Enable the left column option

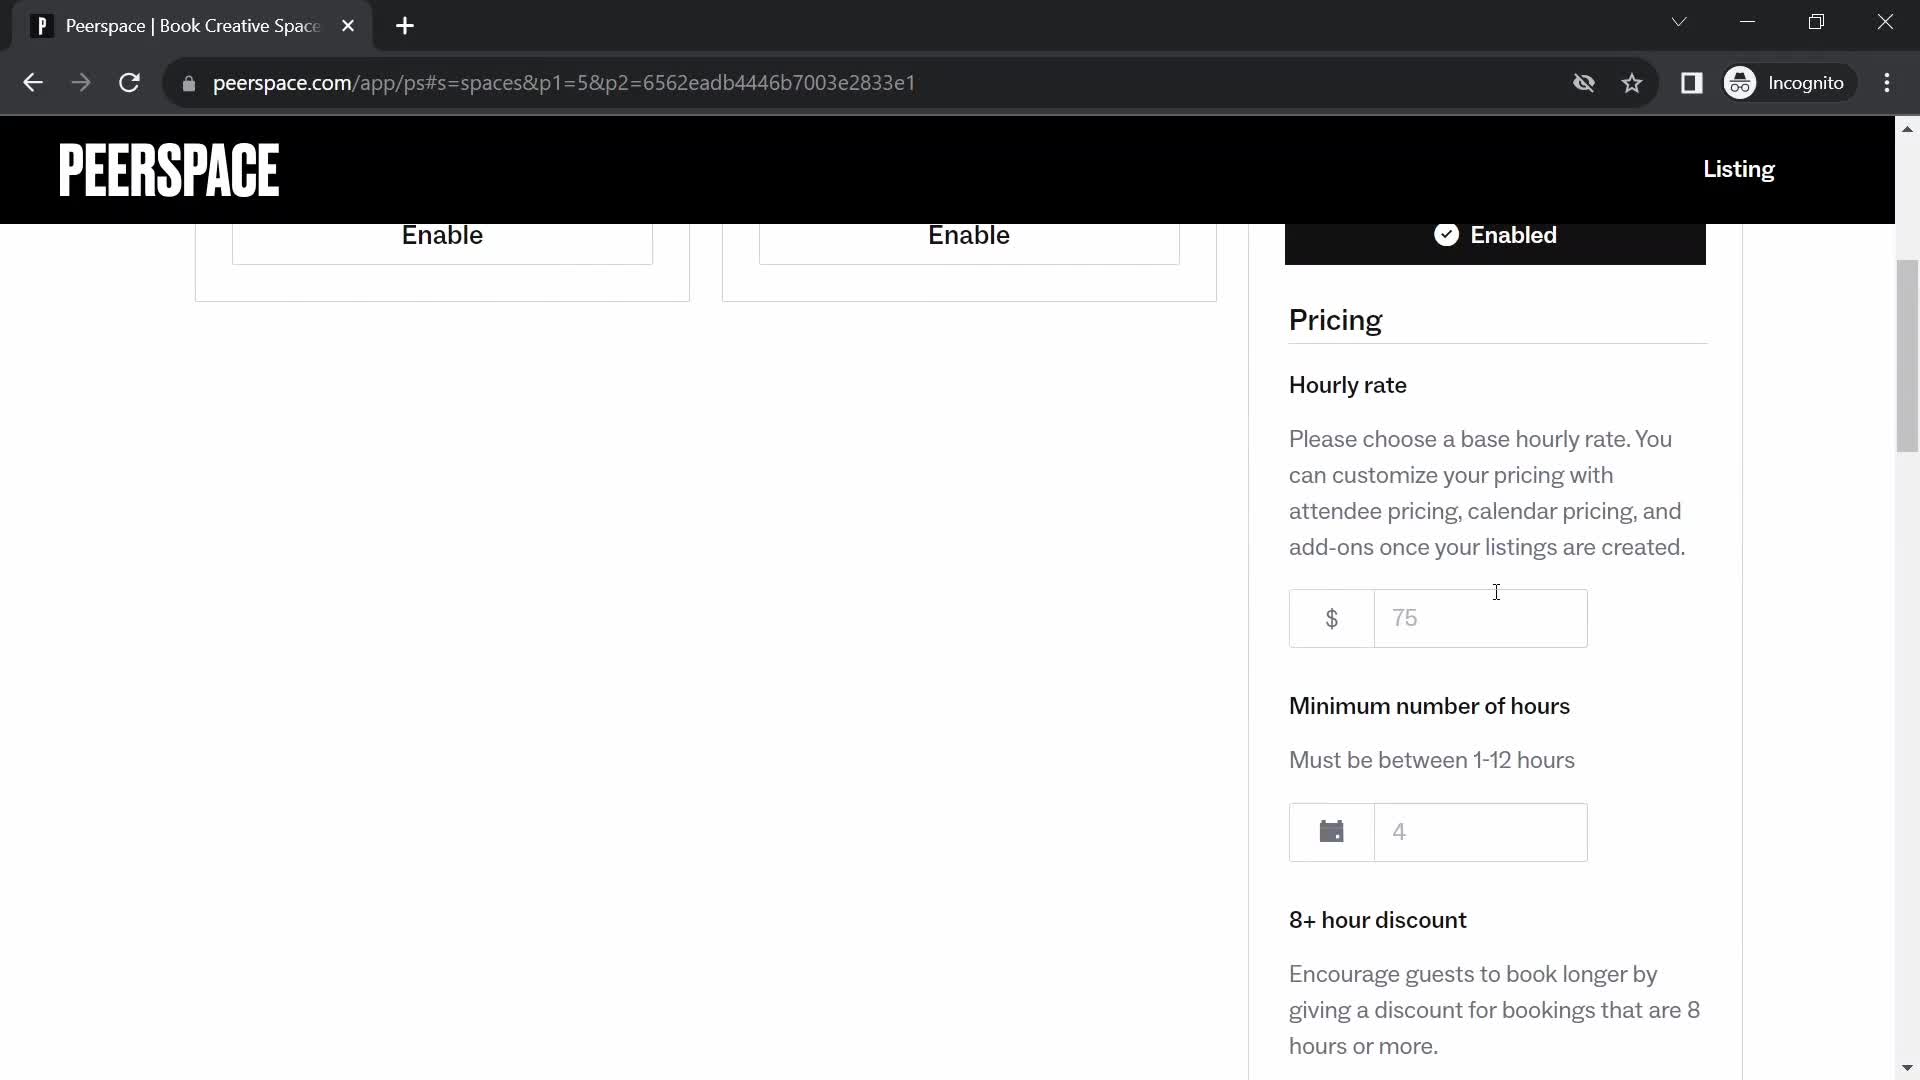(442, 235)
